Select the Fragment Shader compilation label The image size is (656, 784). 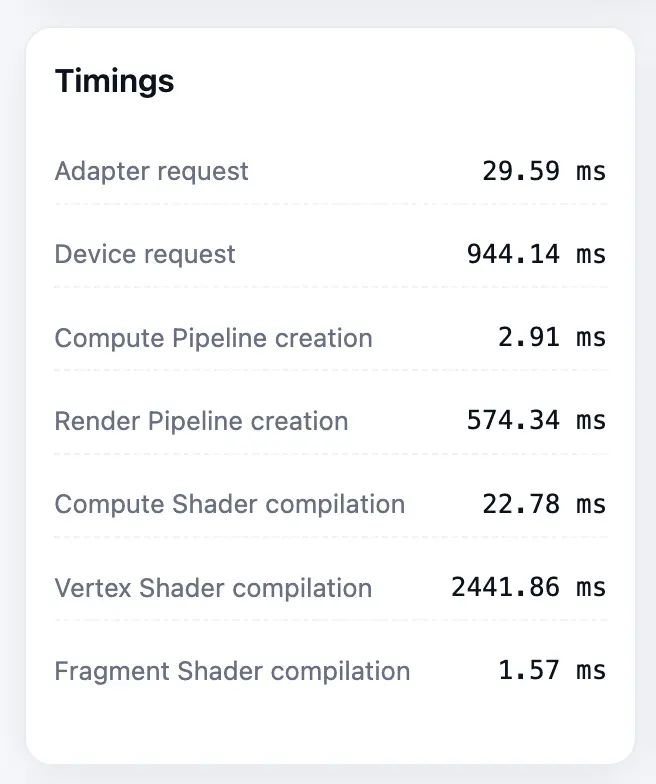[x=232, y=671]
